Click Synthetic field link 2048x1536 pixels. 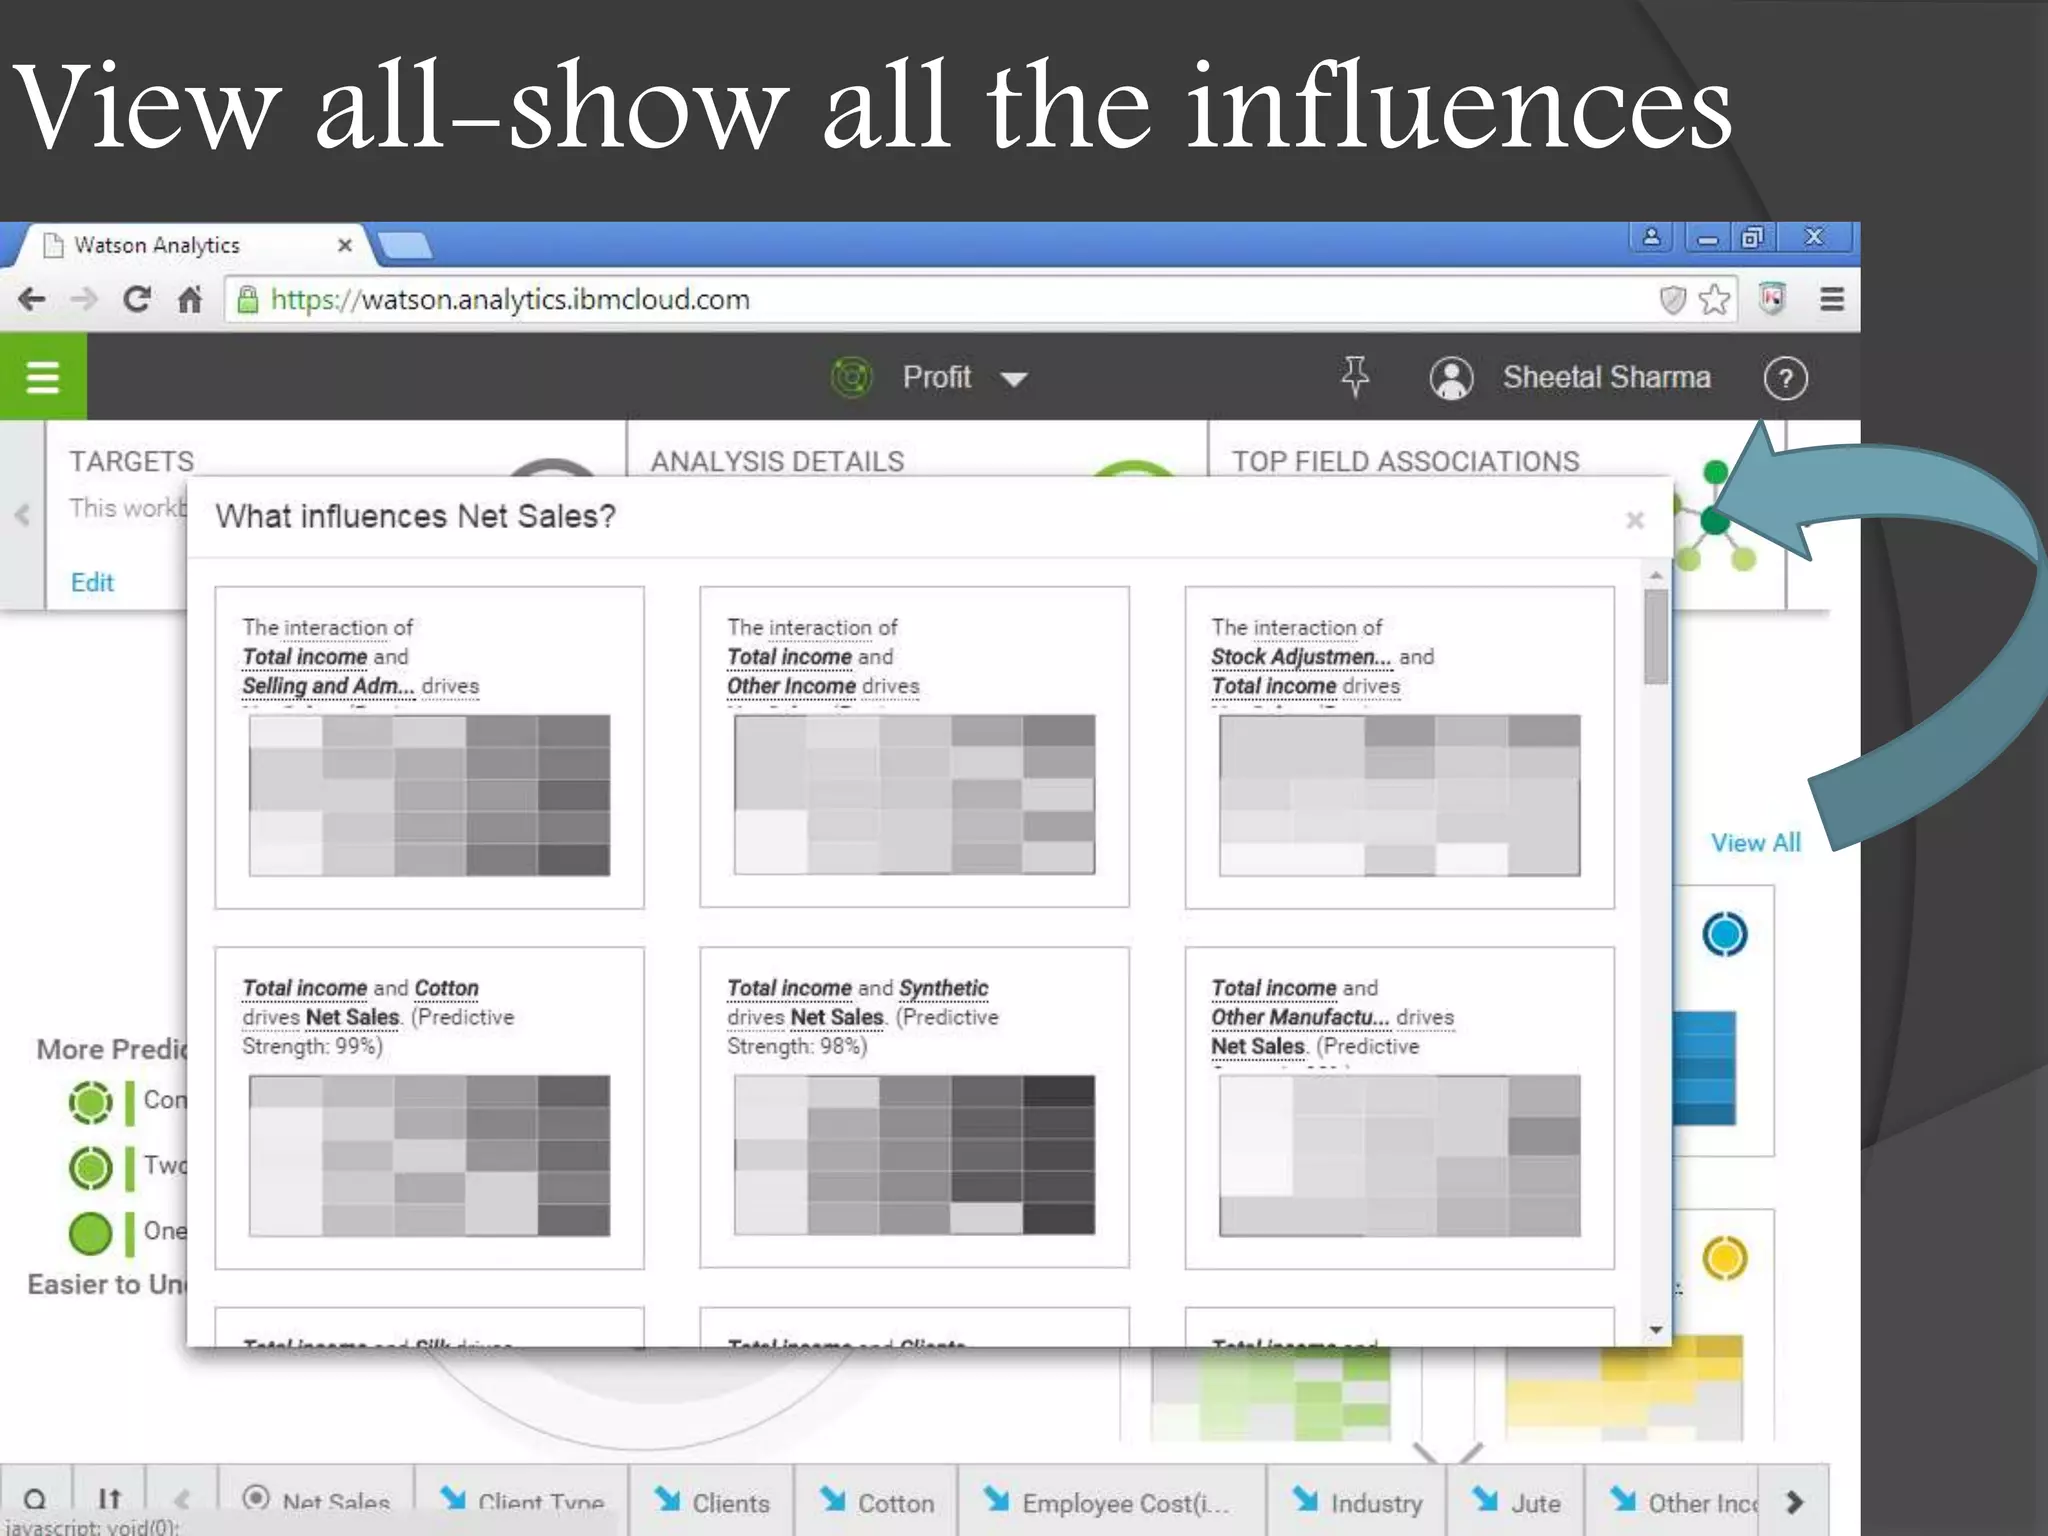[x=943, y=988]
